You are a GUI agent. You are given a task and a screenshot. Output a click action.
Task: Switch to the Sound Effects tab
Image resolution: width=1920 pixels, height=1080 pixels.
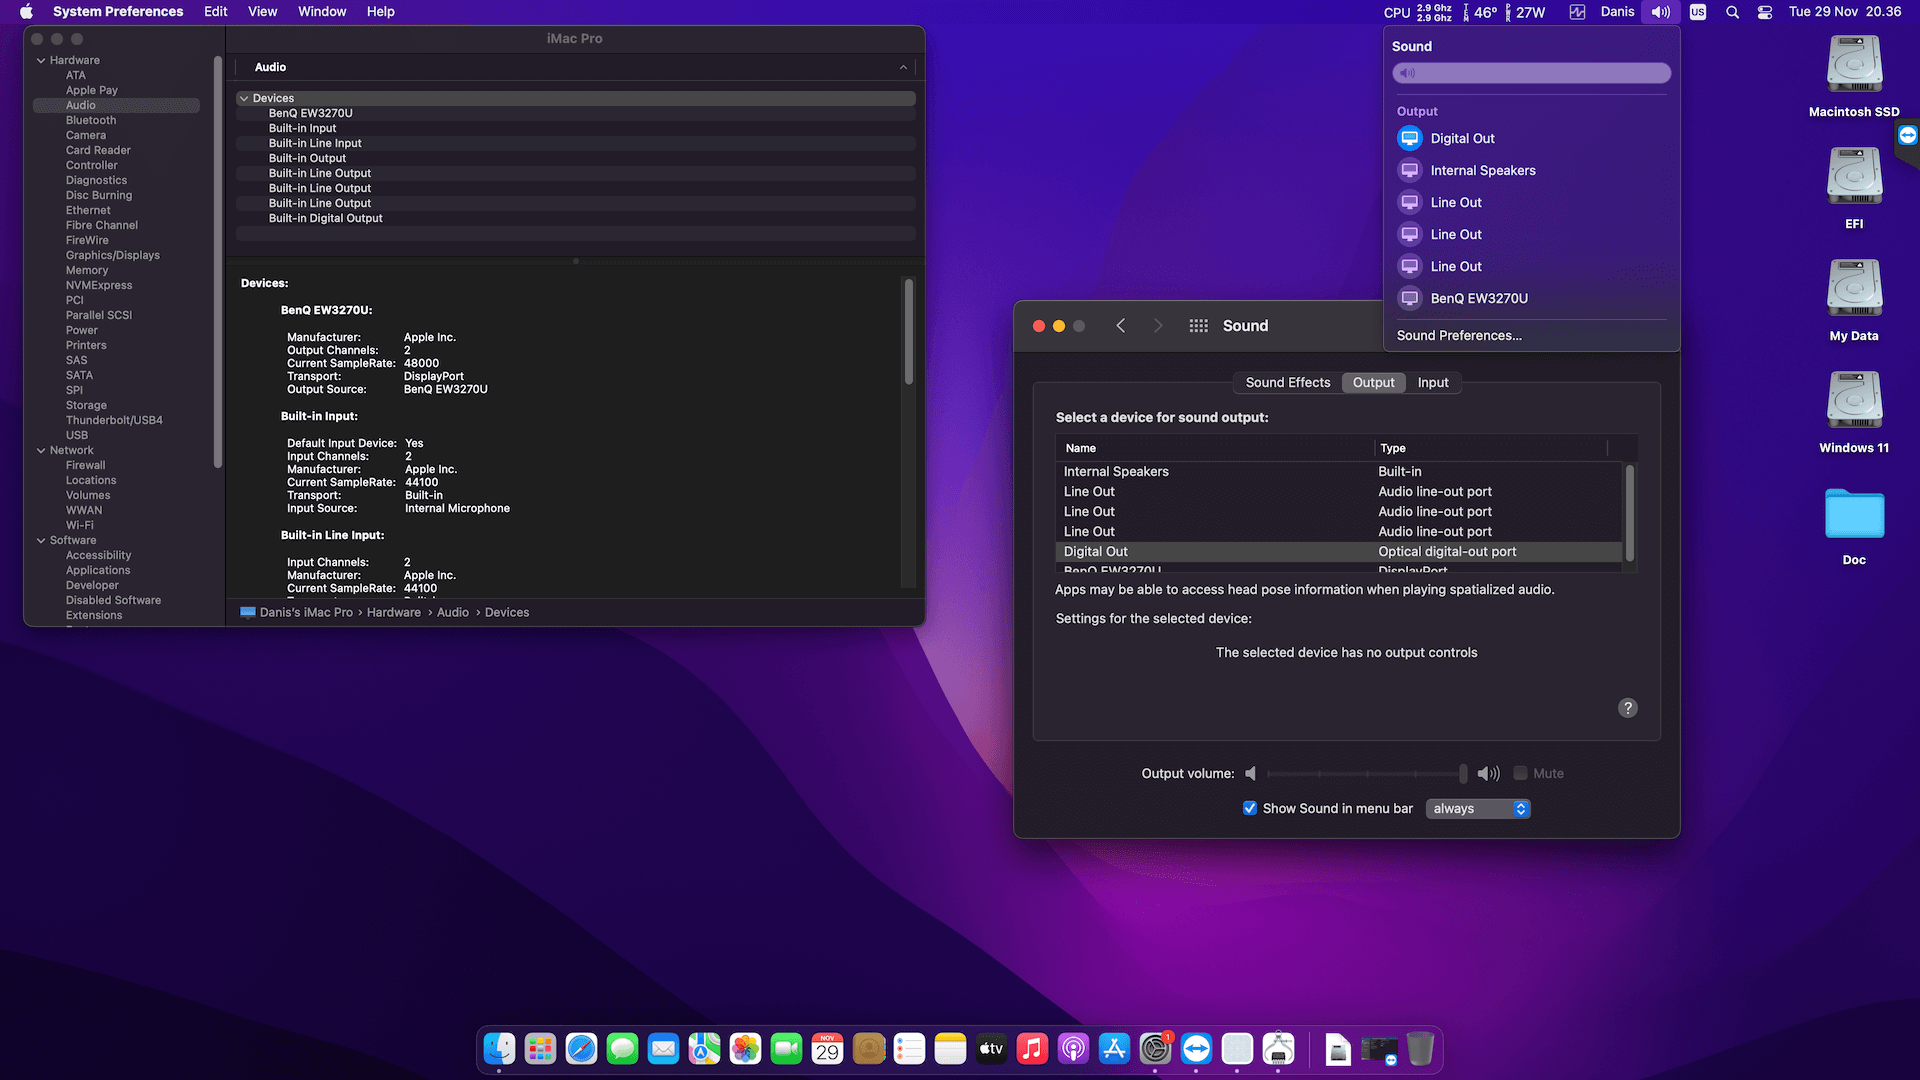1287,382
